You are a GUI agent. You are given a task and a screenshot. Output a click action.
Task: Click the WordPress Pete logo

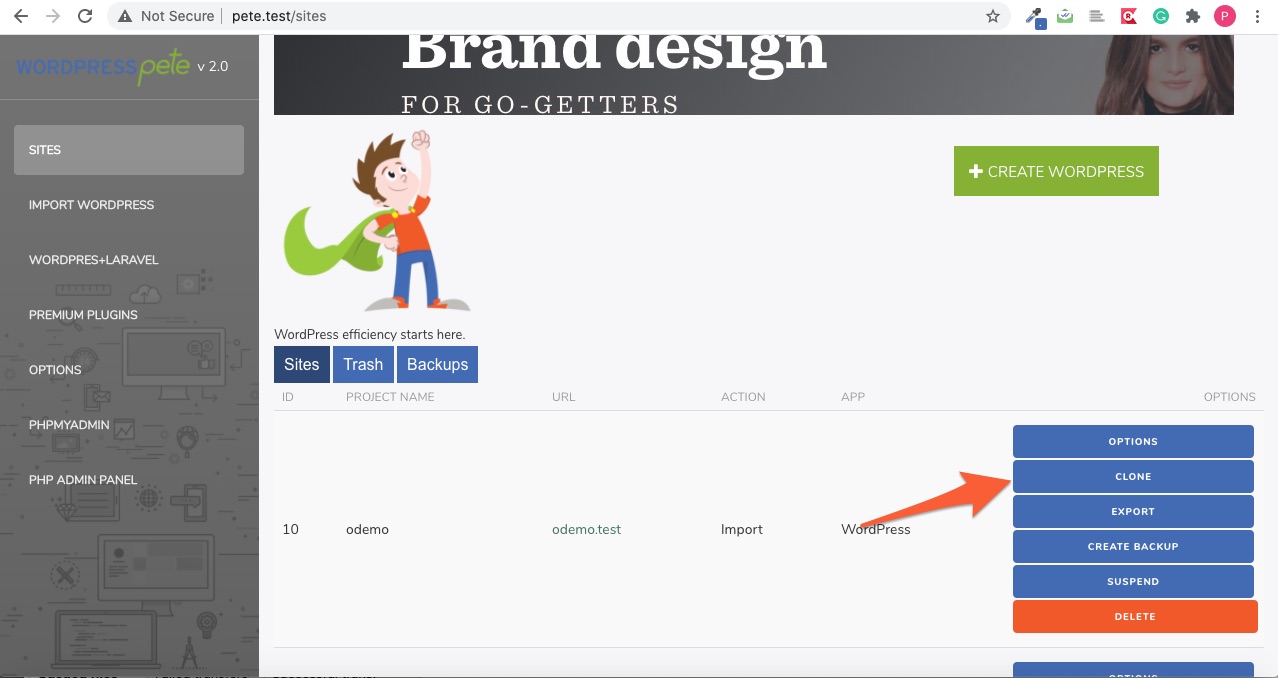click(103, 67)
